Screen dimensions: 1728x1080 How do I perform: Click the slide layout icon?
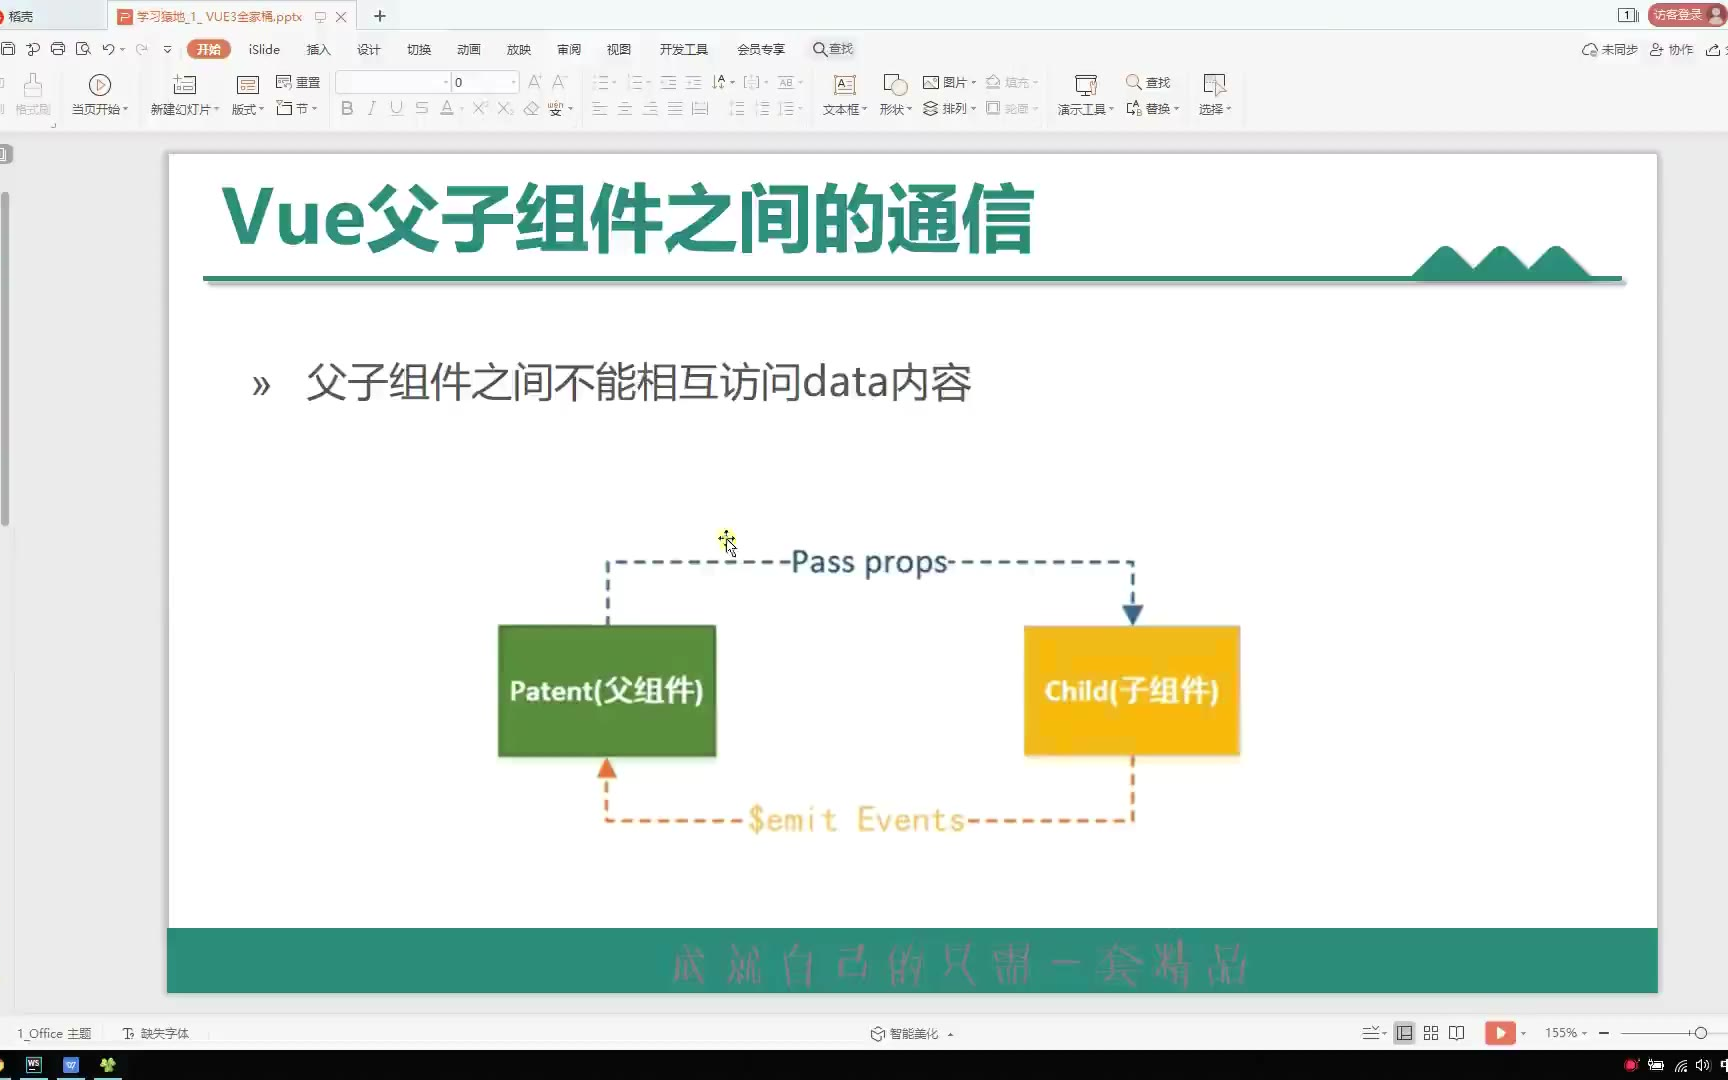click(x=247, y=85)
